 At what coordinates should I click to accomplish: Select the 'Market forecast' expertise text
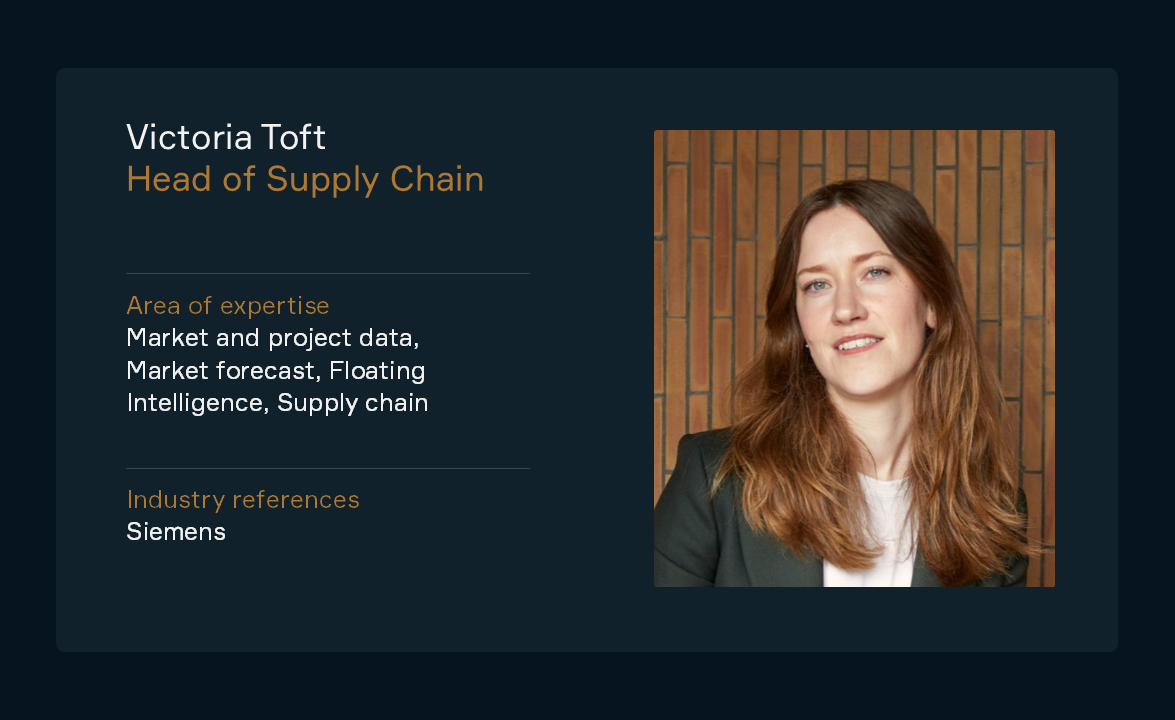pyautogui.click(x=220, y=371)
